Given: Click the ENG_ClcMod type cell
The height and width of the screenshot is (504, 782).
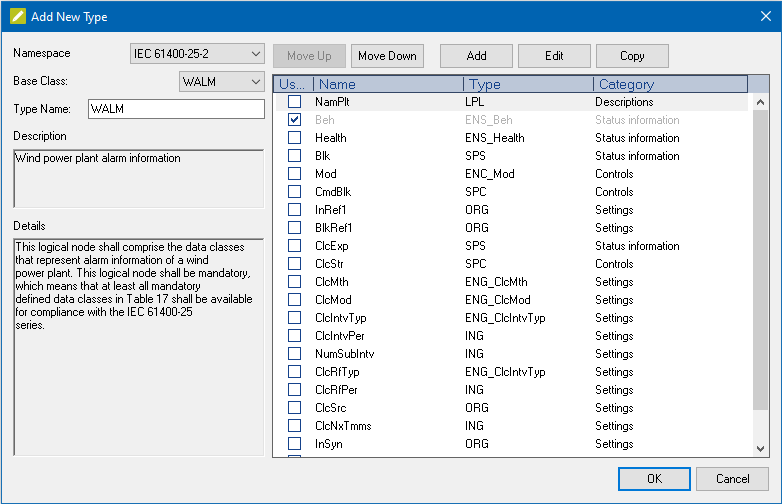Looking at the screenshot, I should (x=498, y=300).
